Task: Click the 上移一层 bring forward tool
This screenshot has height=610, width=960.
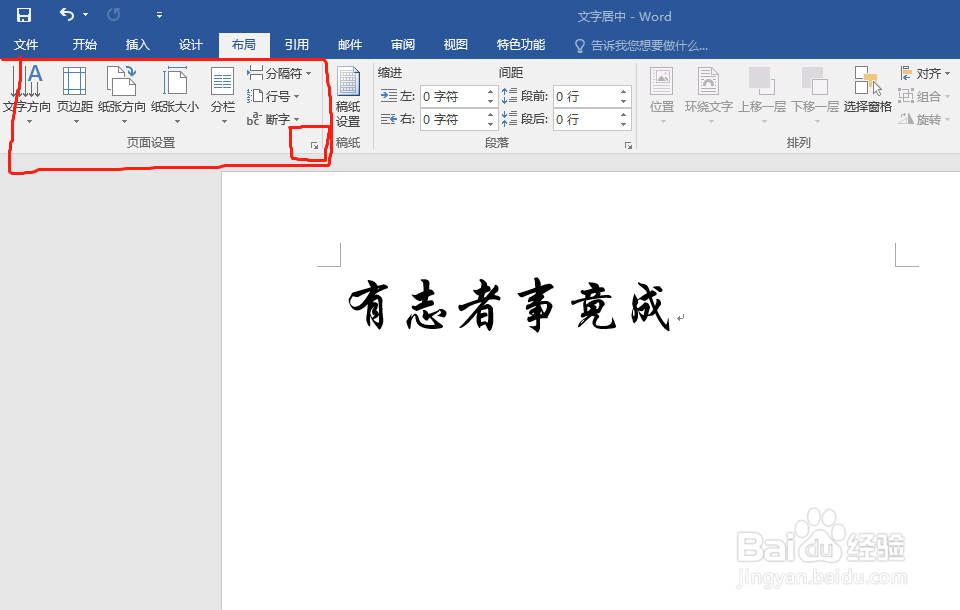Action: 762,94
